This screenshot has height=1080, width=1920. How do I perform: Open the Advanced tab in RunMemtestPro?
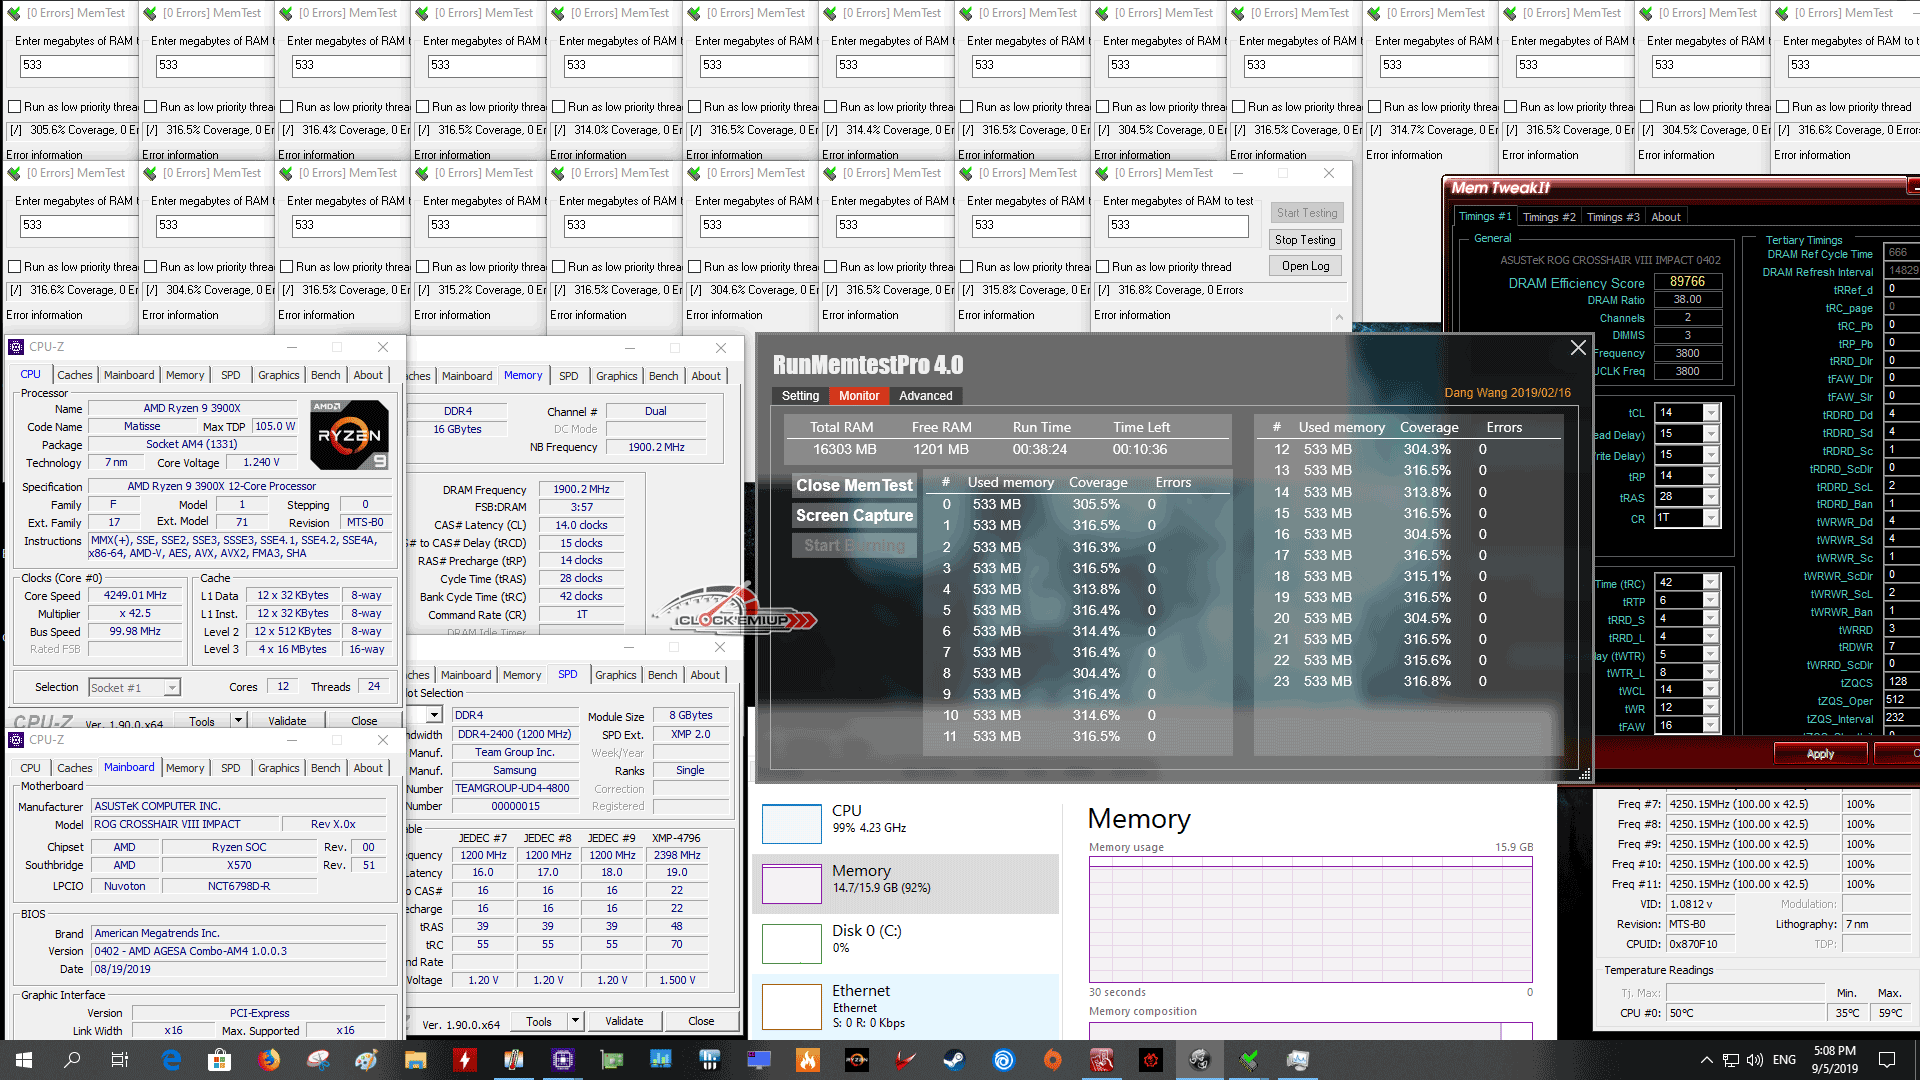pyautogui.click(x=925, y=396)
